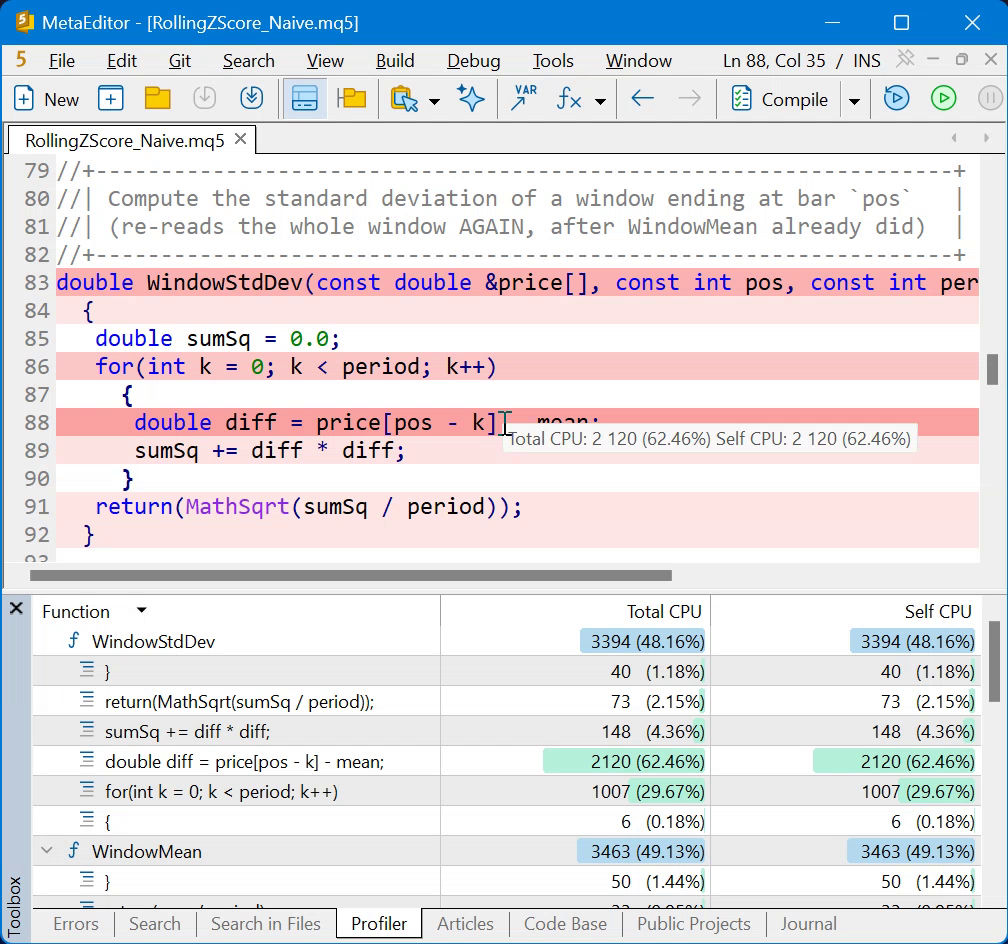Viewport: 1008px width, 944px height.
Task: Open the Window menu
Action: 639,60
